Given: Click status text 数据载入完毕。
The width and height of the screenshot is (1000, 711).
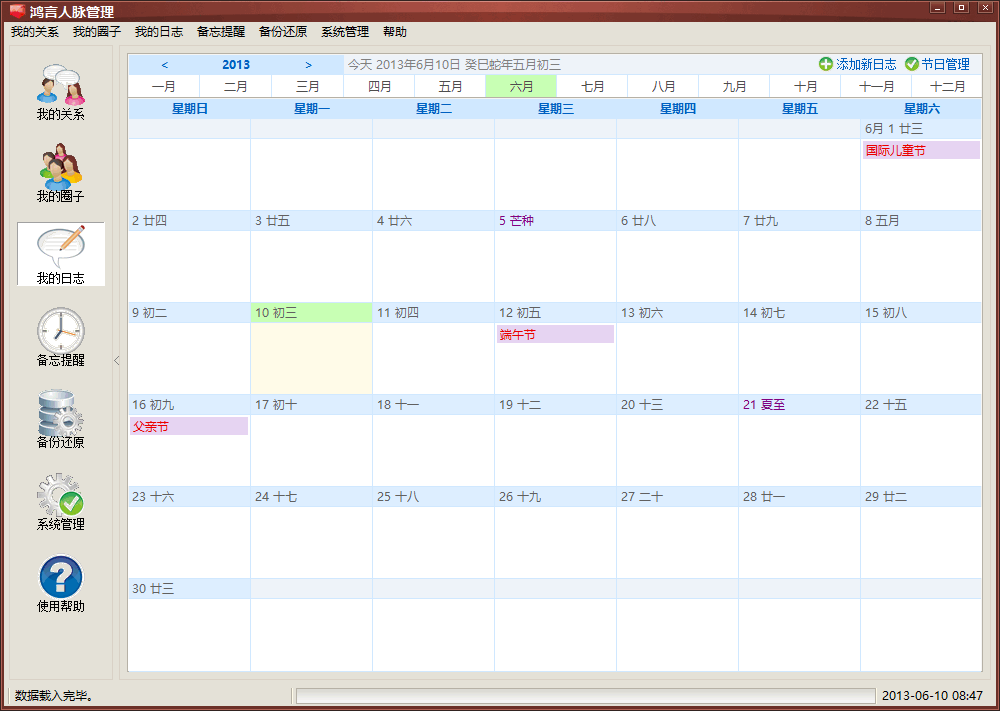Looking at the screenshot, I should click(x=54, y=695).
